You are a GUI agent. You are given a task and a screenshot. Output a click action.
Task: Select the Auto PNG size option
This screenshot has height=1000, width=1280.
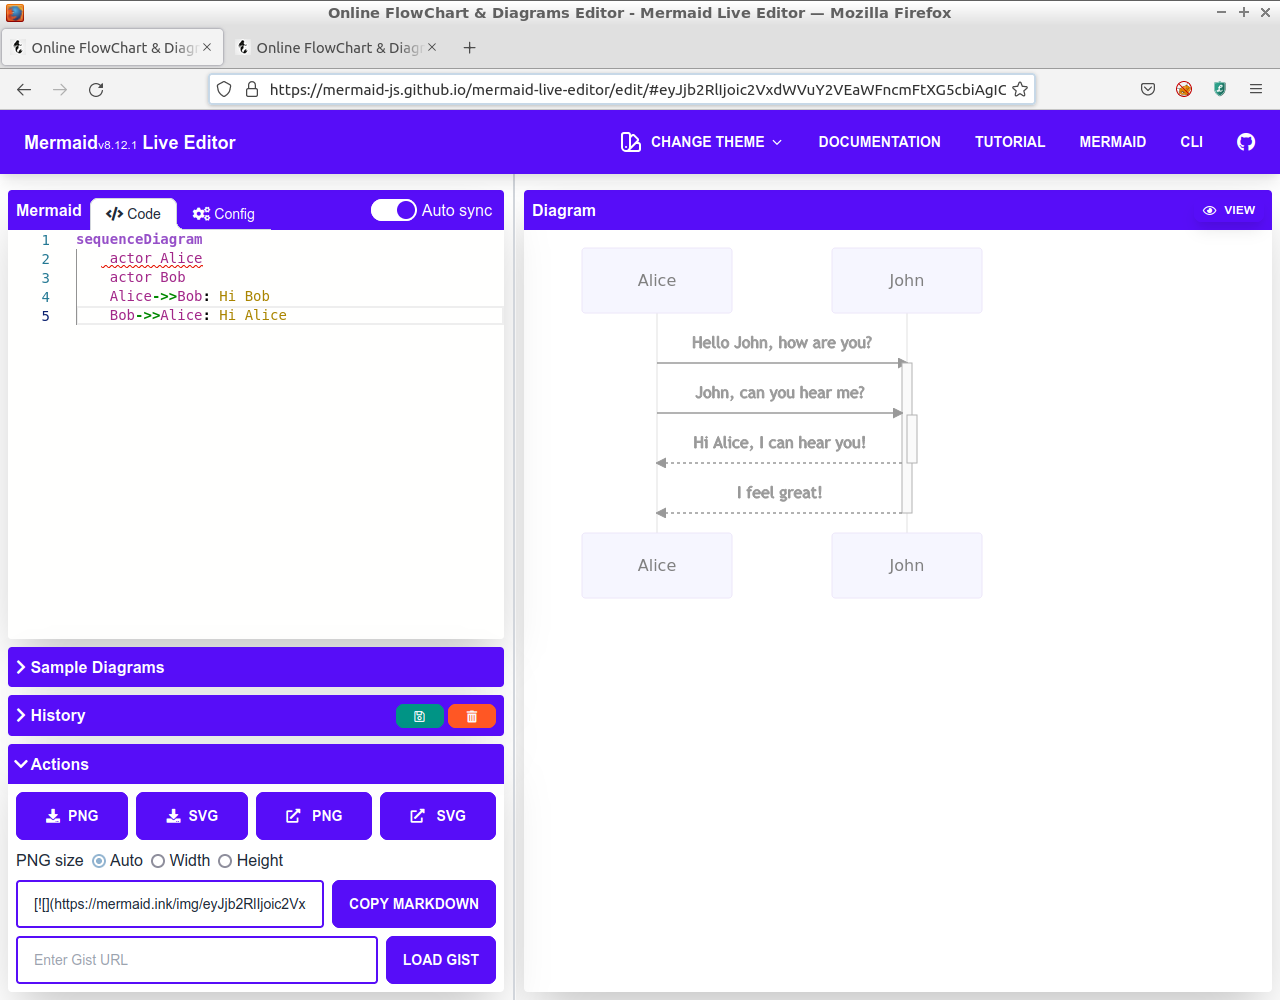[99, 861]
